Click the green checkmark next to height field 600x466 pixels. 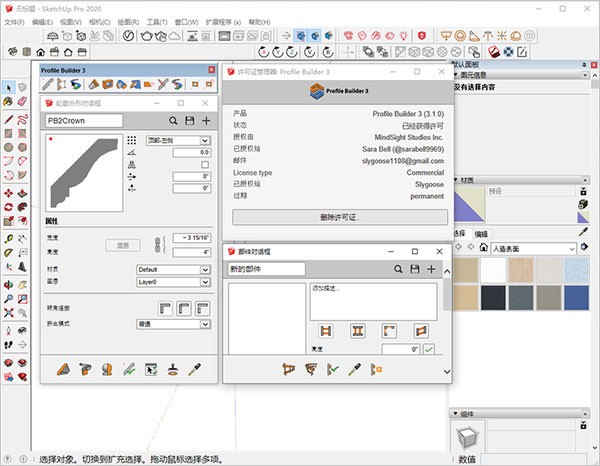click(429, 350)
